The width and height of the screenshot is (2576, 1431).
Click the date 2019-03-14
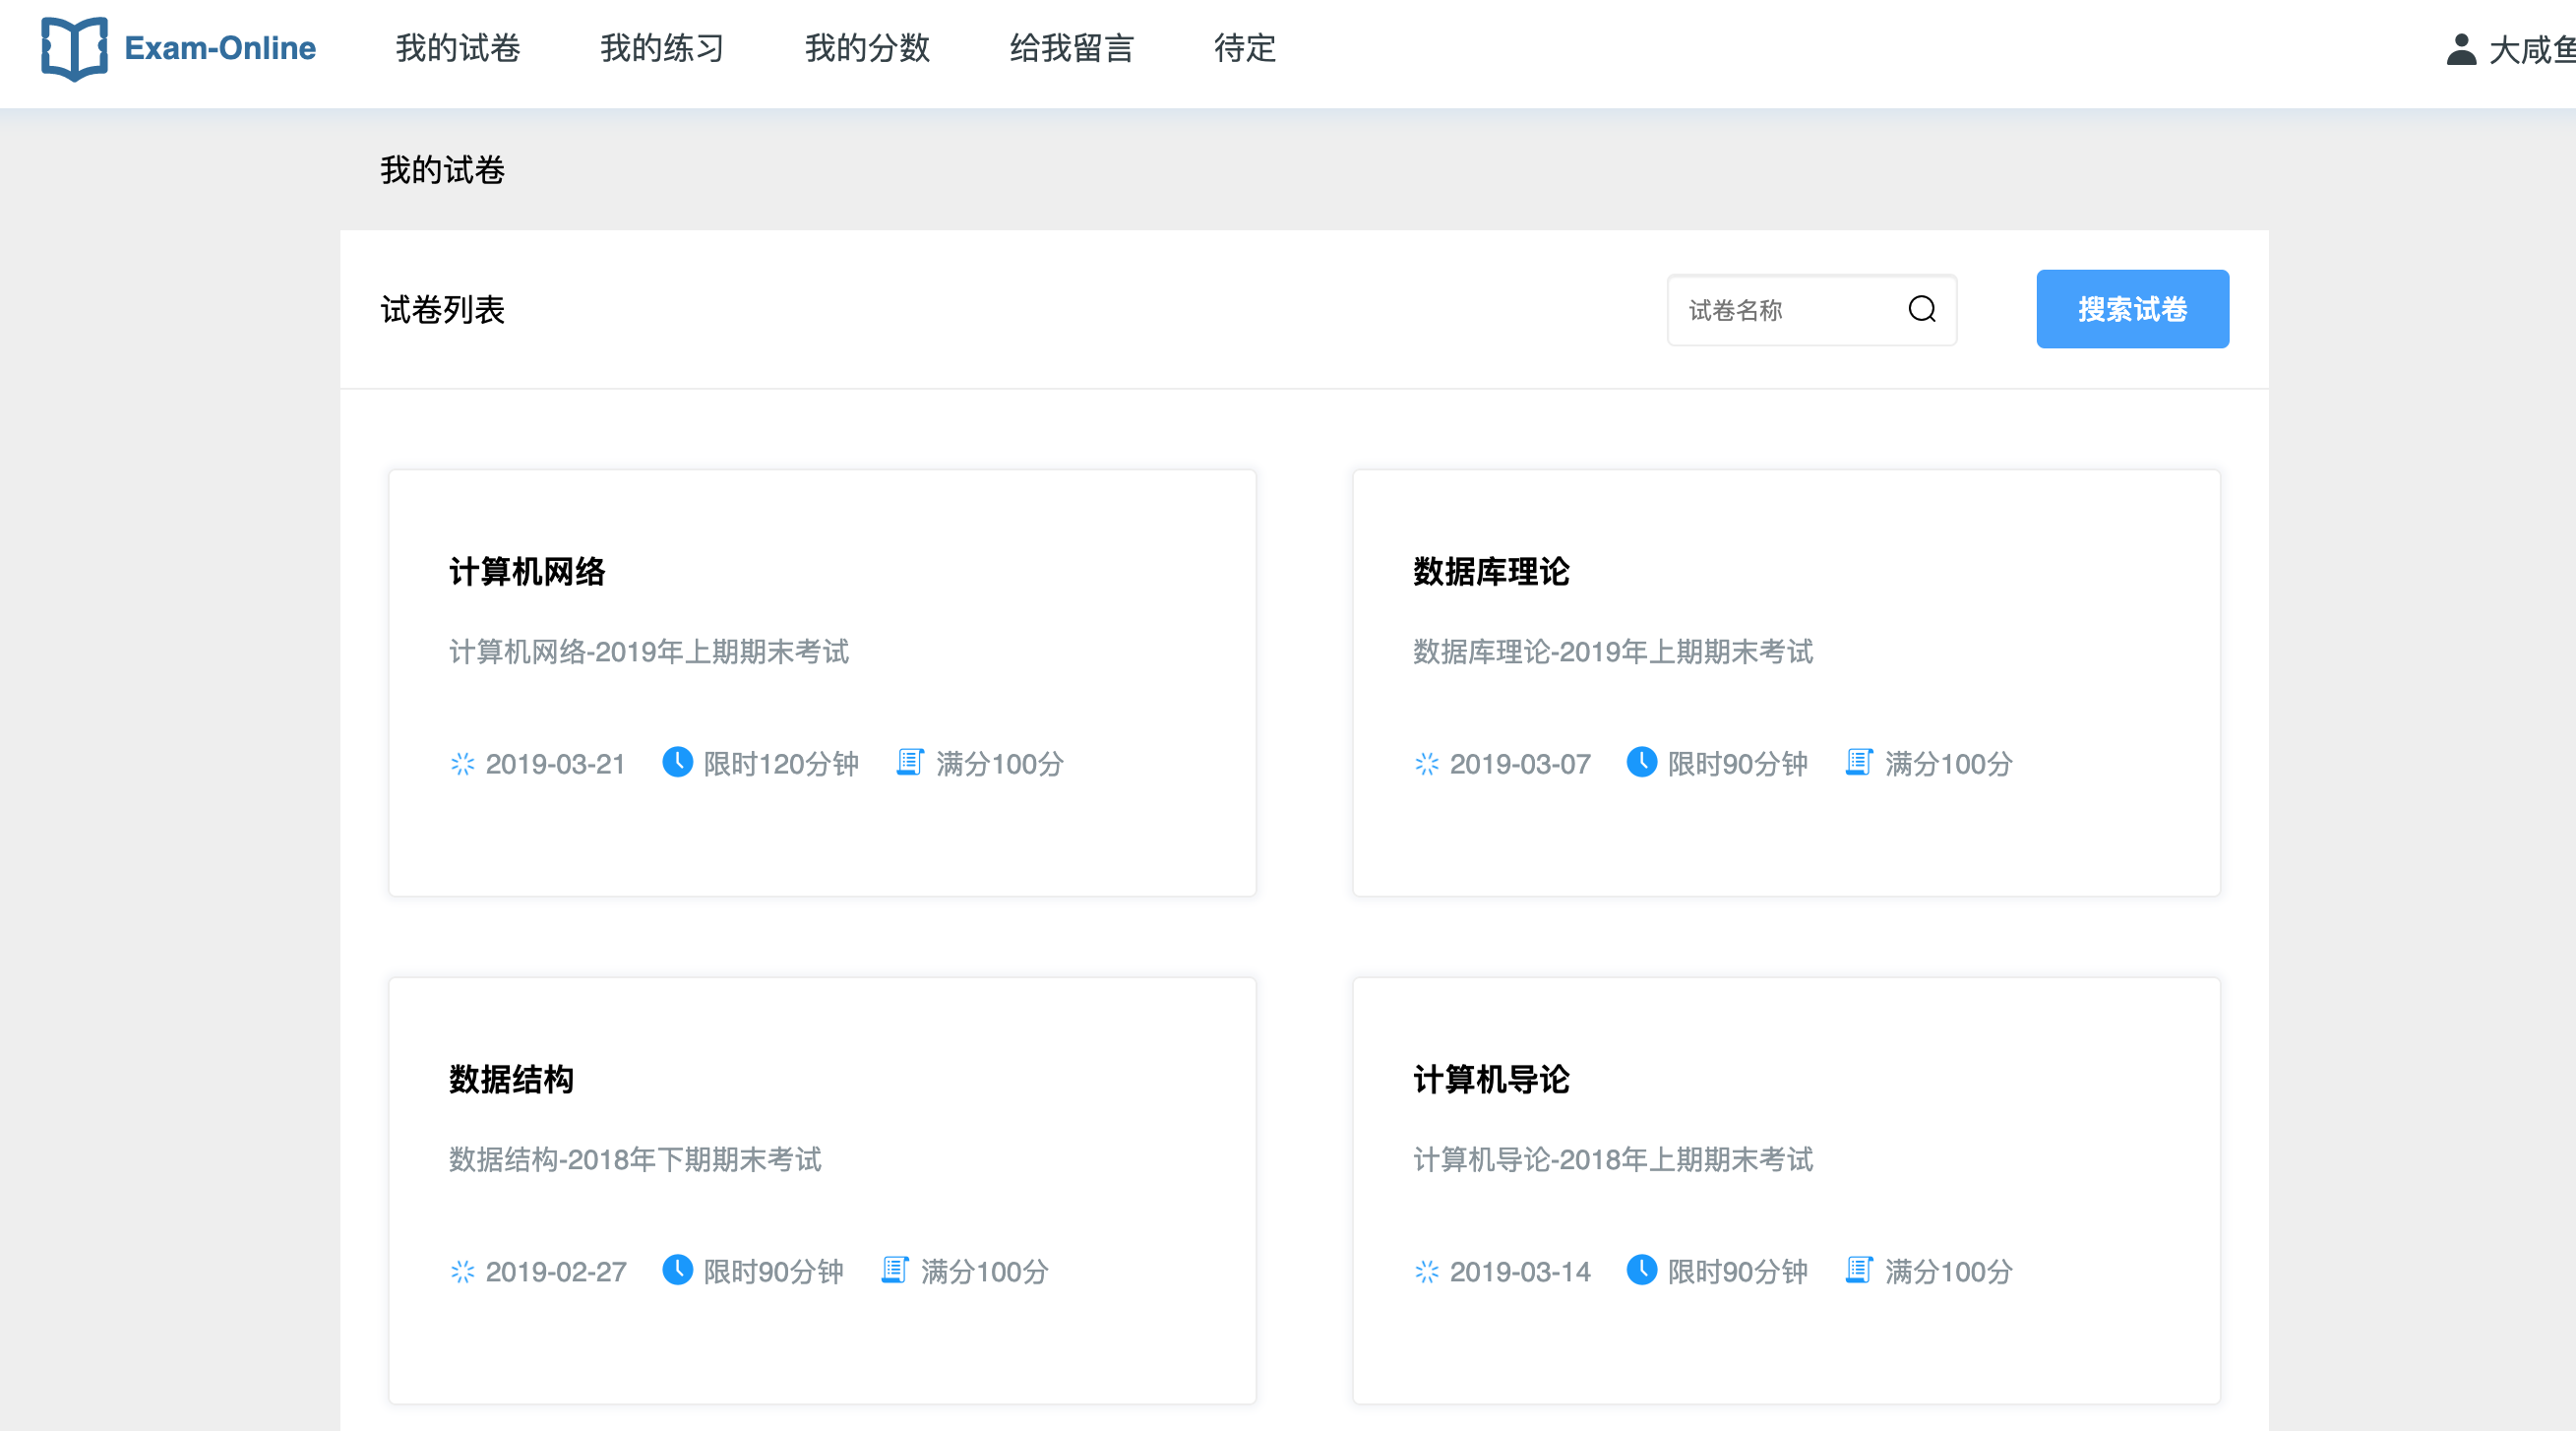pos(1520,1272)
